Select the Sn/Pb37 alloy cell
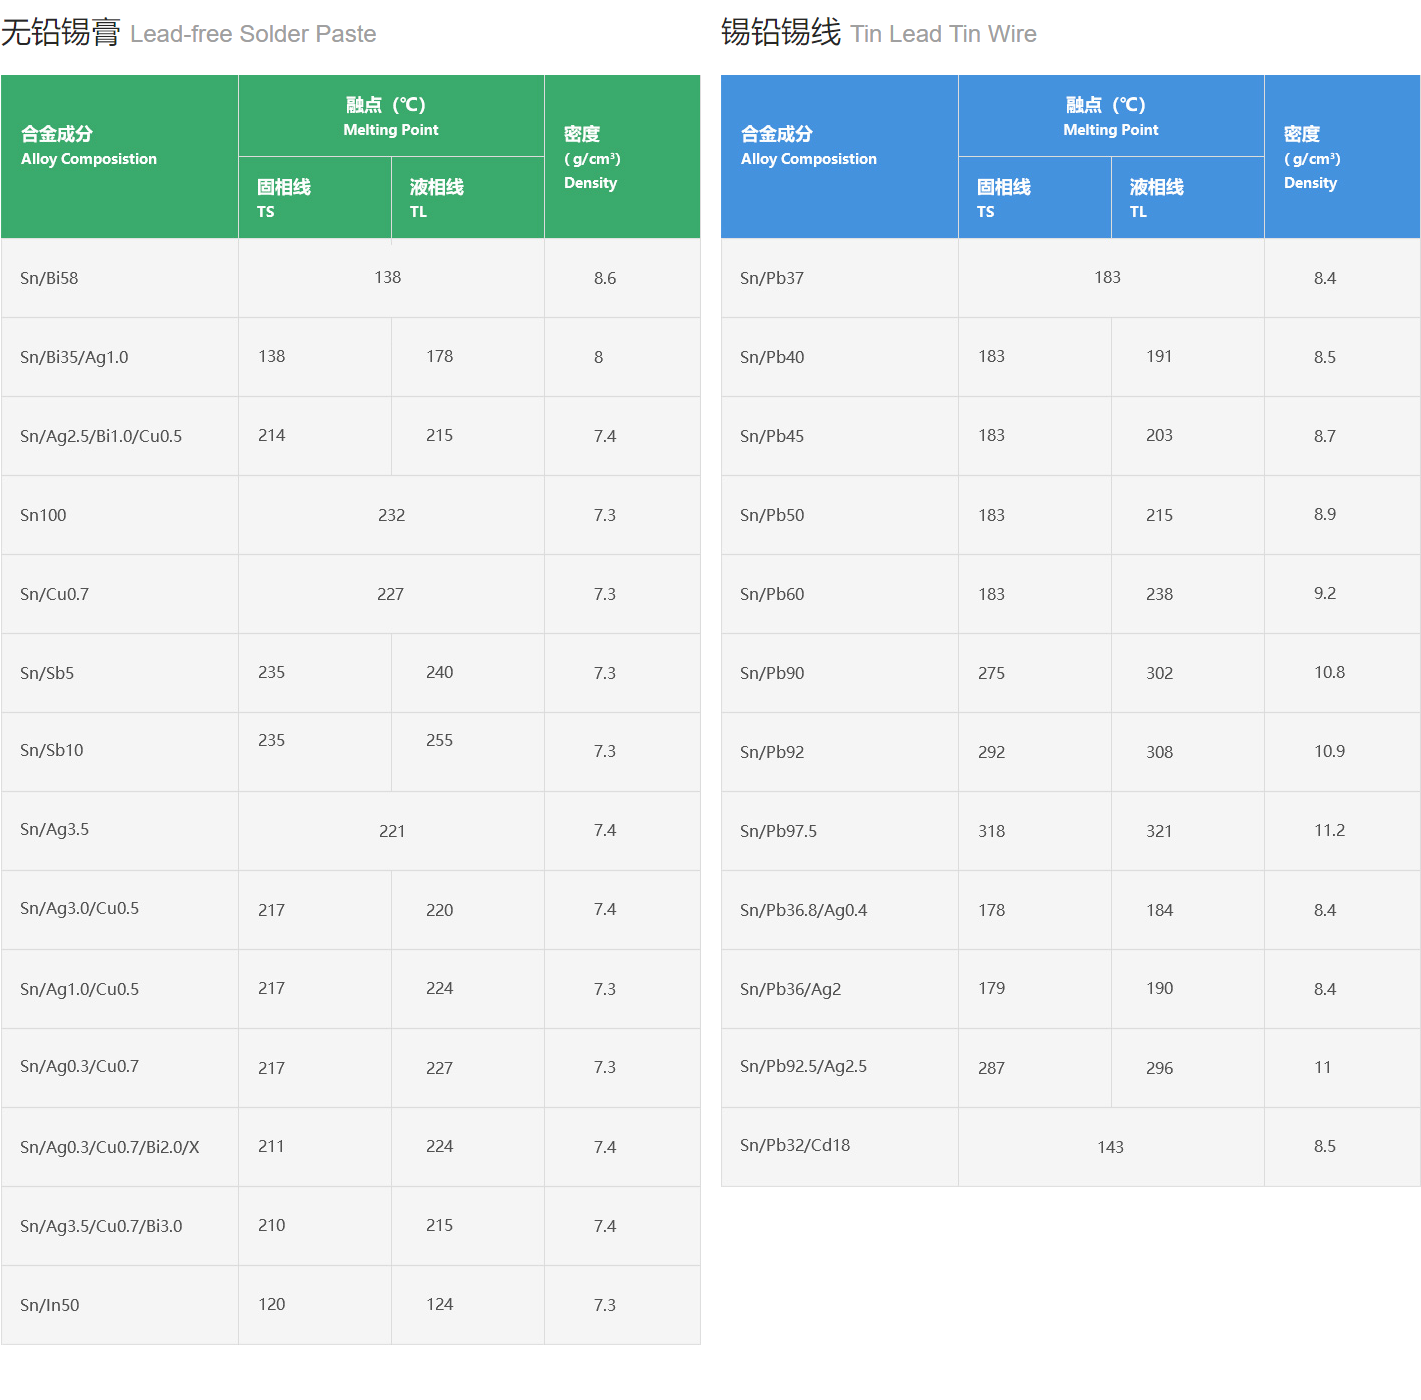1421x1400 pixels. pyautogui.click(x=772, y=278)
